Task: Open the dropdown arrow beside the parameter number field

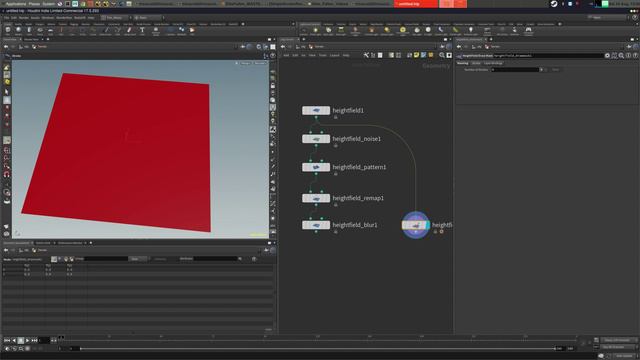Action: coord(542,70)
